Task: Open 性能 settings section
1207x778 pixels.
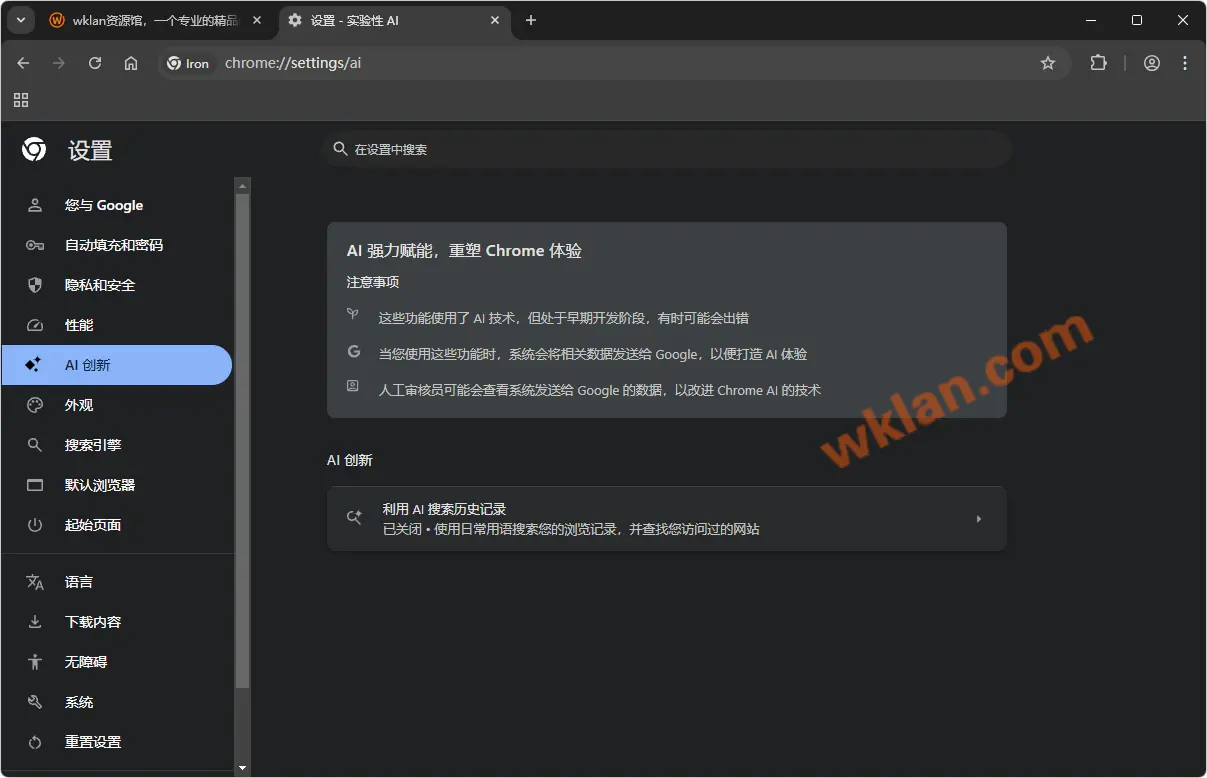Action: (x=117, y=325)
